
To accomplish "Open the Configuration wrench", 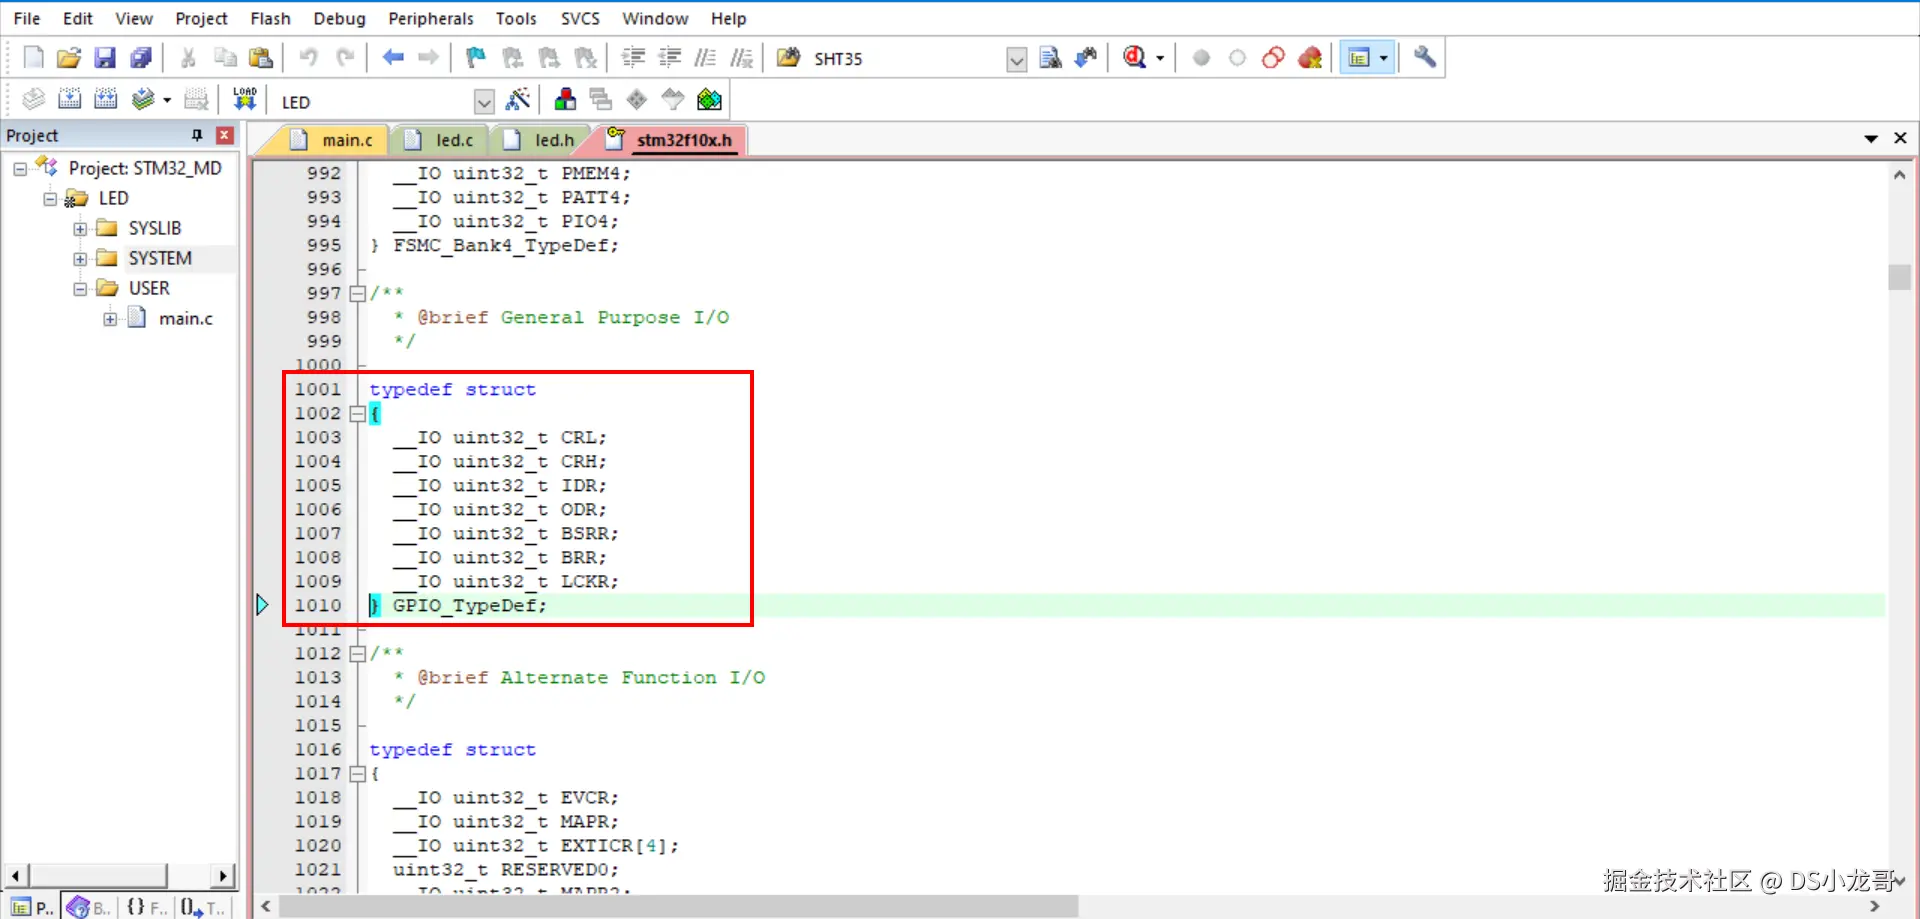I will [x=1425, y=58].
